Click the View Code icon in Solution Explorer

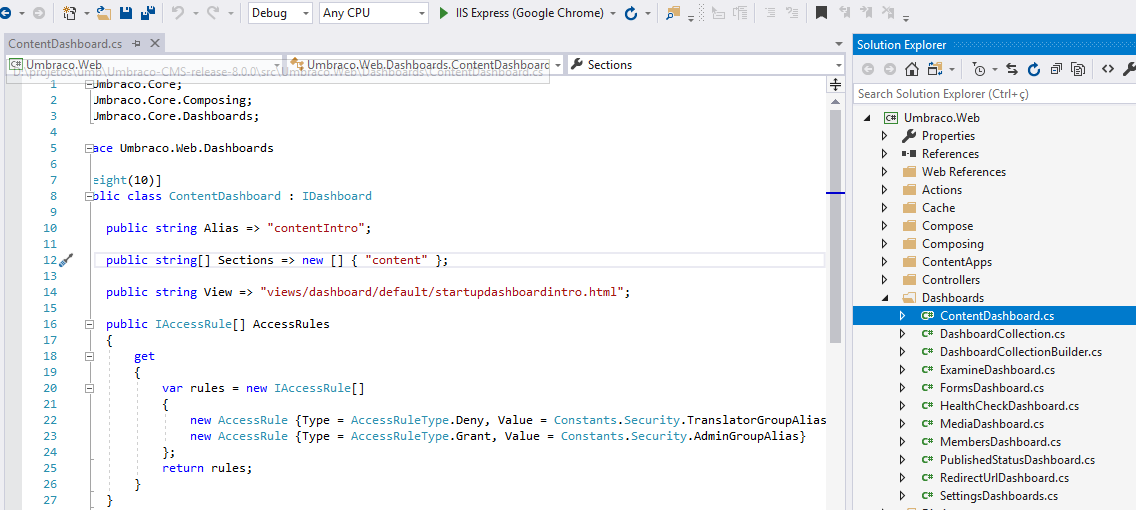(1107, 70)
